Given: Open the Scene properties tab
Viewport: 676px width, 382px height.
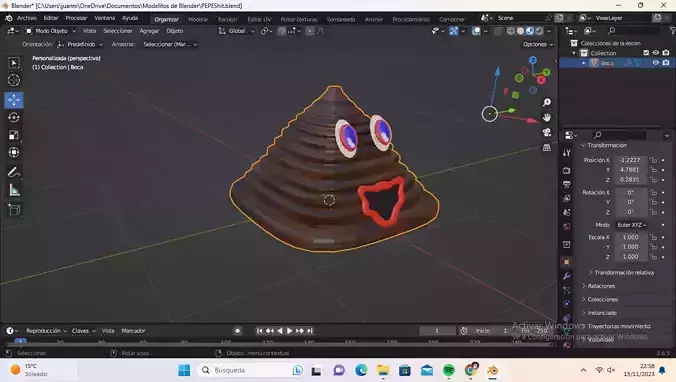Looking at the screenshot, I should [x=566, y=212].
